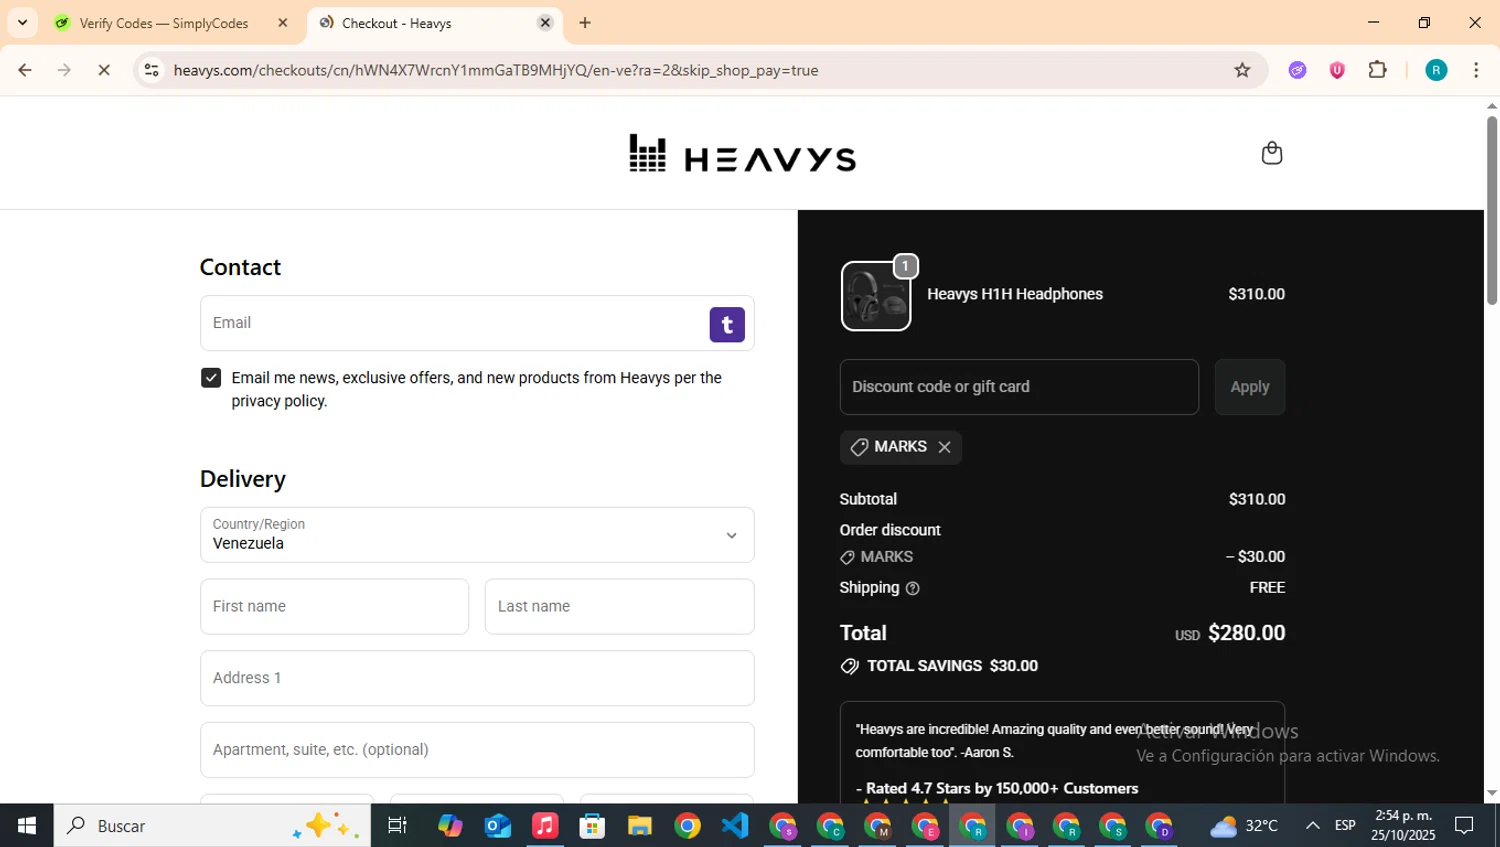
Task: Apply the discount code
Action: [x=1249, y=387]
